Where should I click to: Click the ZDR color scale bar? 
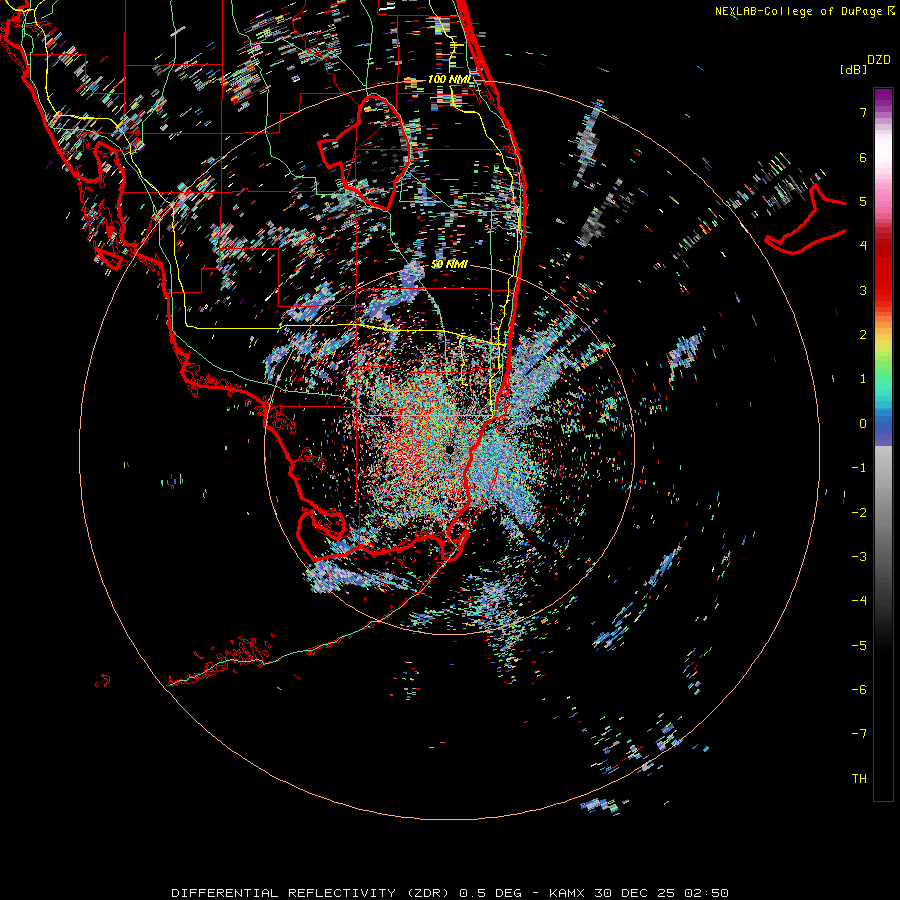click(x=883, y=444)
